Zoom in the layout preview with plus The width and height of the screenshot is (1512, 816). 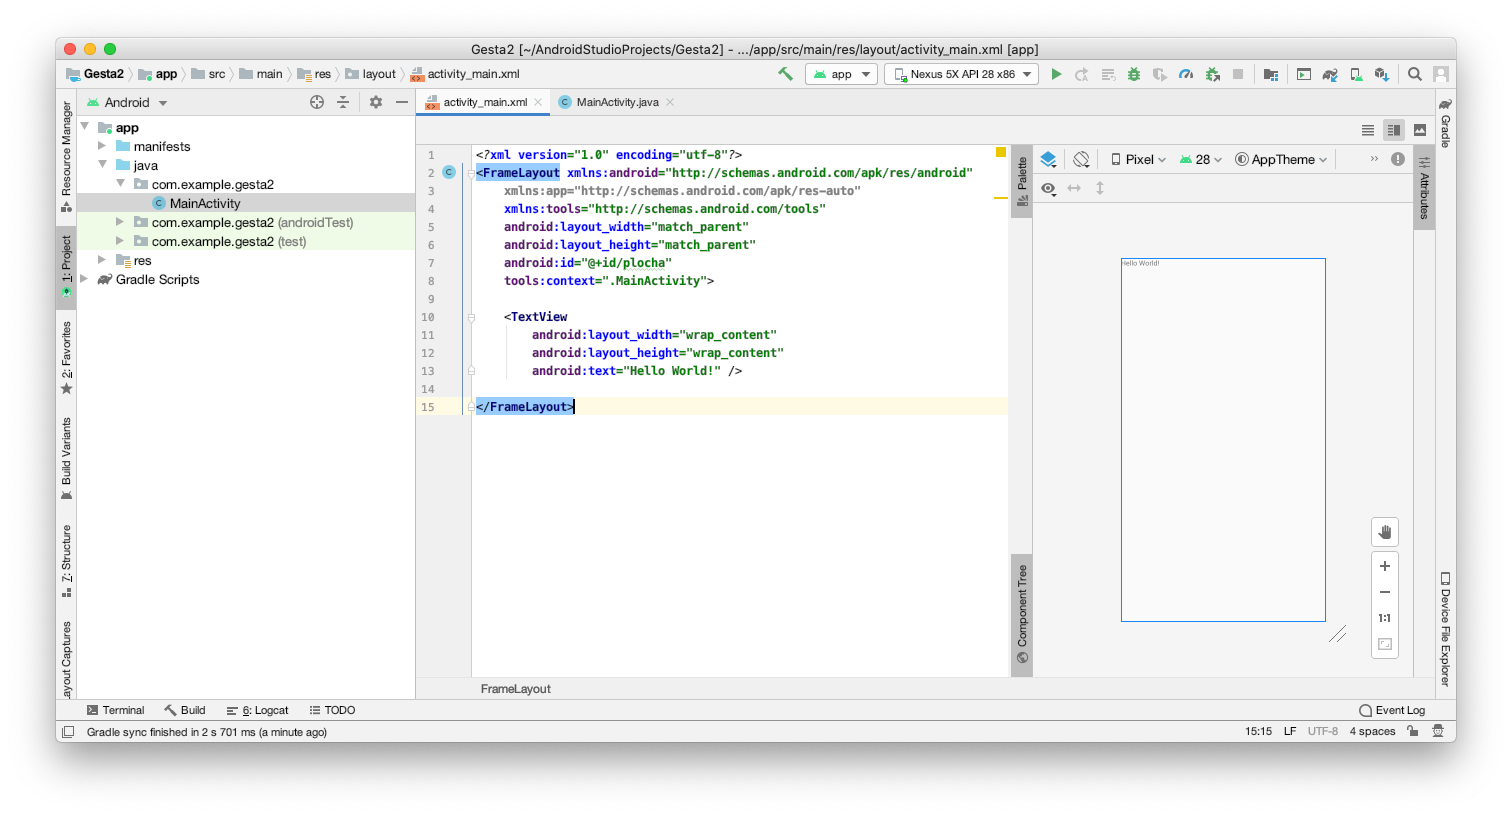point(1385,566)
